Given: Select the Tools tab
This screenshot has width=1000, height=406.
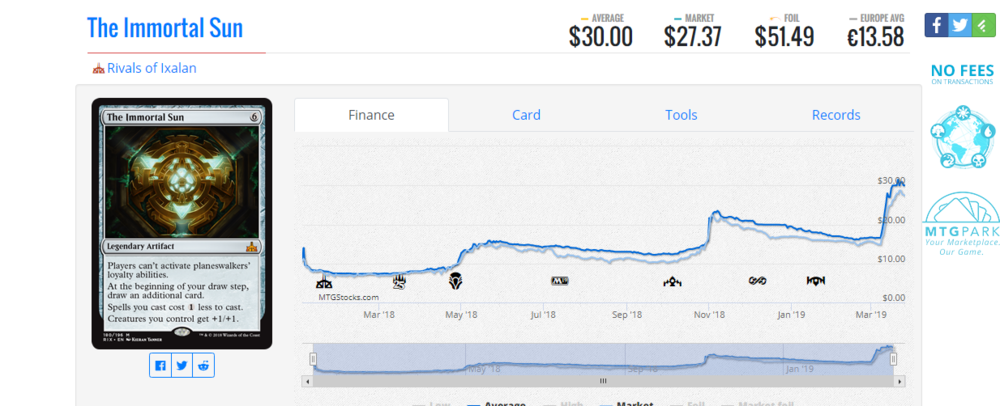Looking at the screenshot, I should point(681,115).
